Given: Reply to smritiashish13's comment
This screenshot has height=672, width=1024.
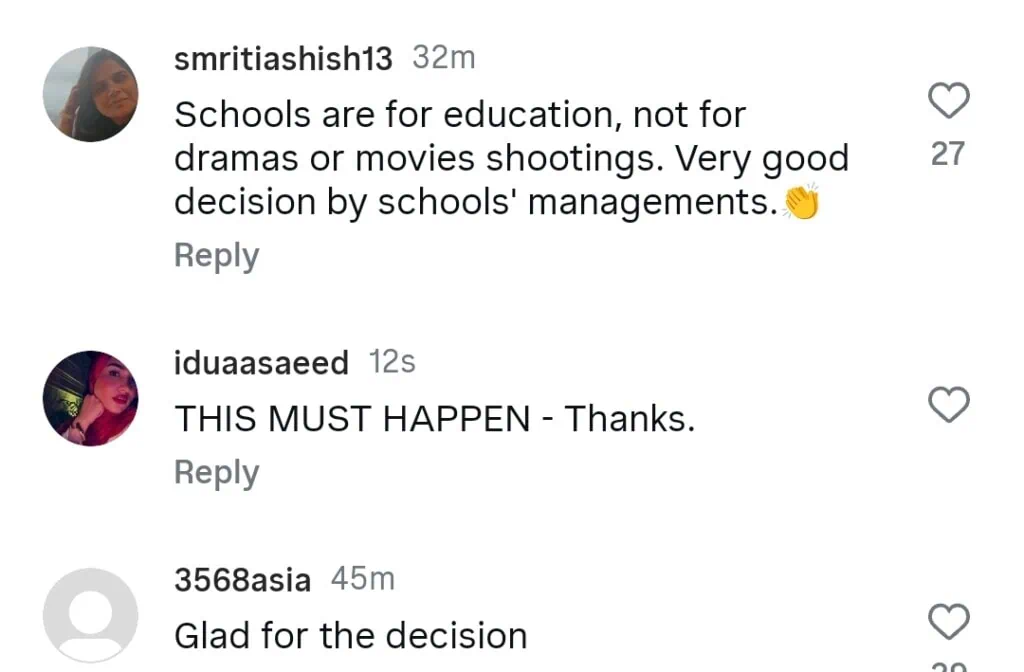Looking at the screenshot, I should [216, 256].
